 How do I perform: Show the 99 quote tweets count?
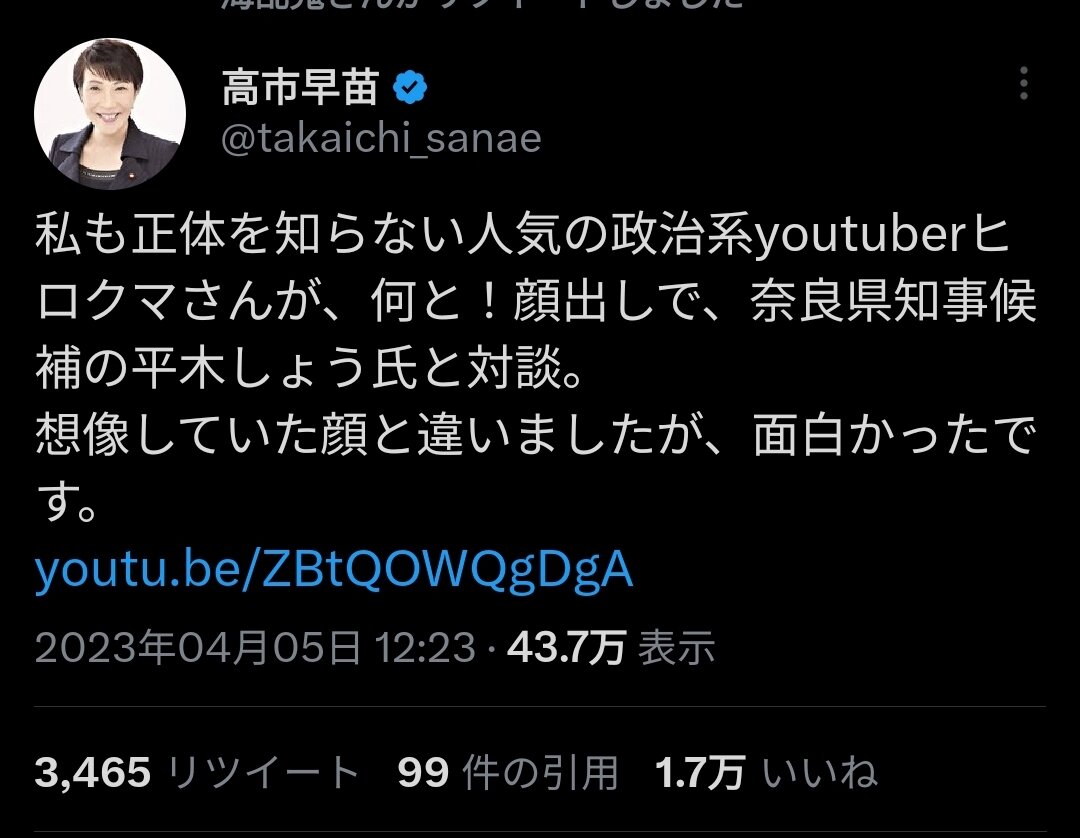[423, 772]
